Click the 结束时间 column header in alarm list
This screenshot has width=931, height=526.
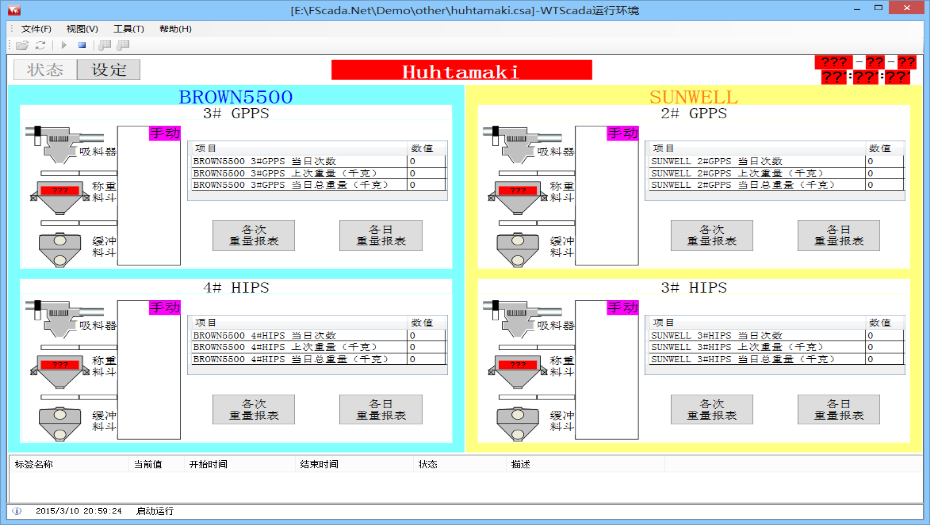click(354, 464)
